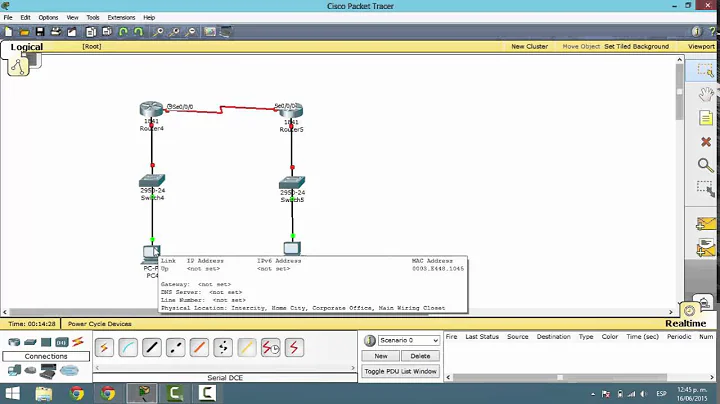720x404 pixels.
Task: Click Set Tiled Background
Action: click(636, 46)
